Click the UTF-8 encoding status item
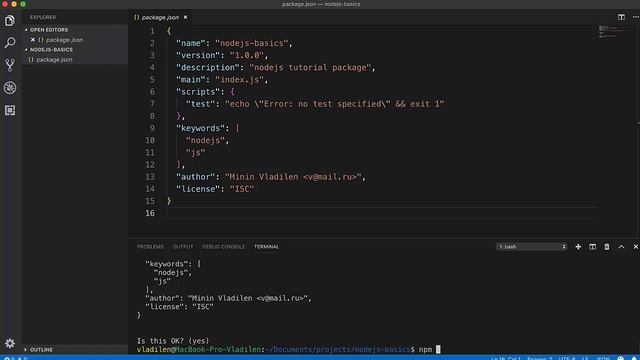 pyautogui.click(x=567, y=358)
